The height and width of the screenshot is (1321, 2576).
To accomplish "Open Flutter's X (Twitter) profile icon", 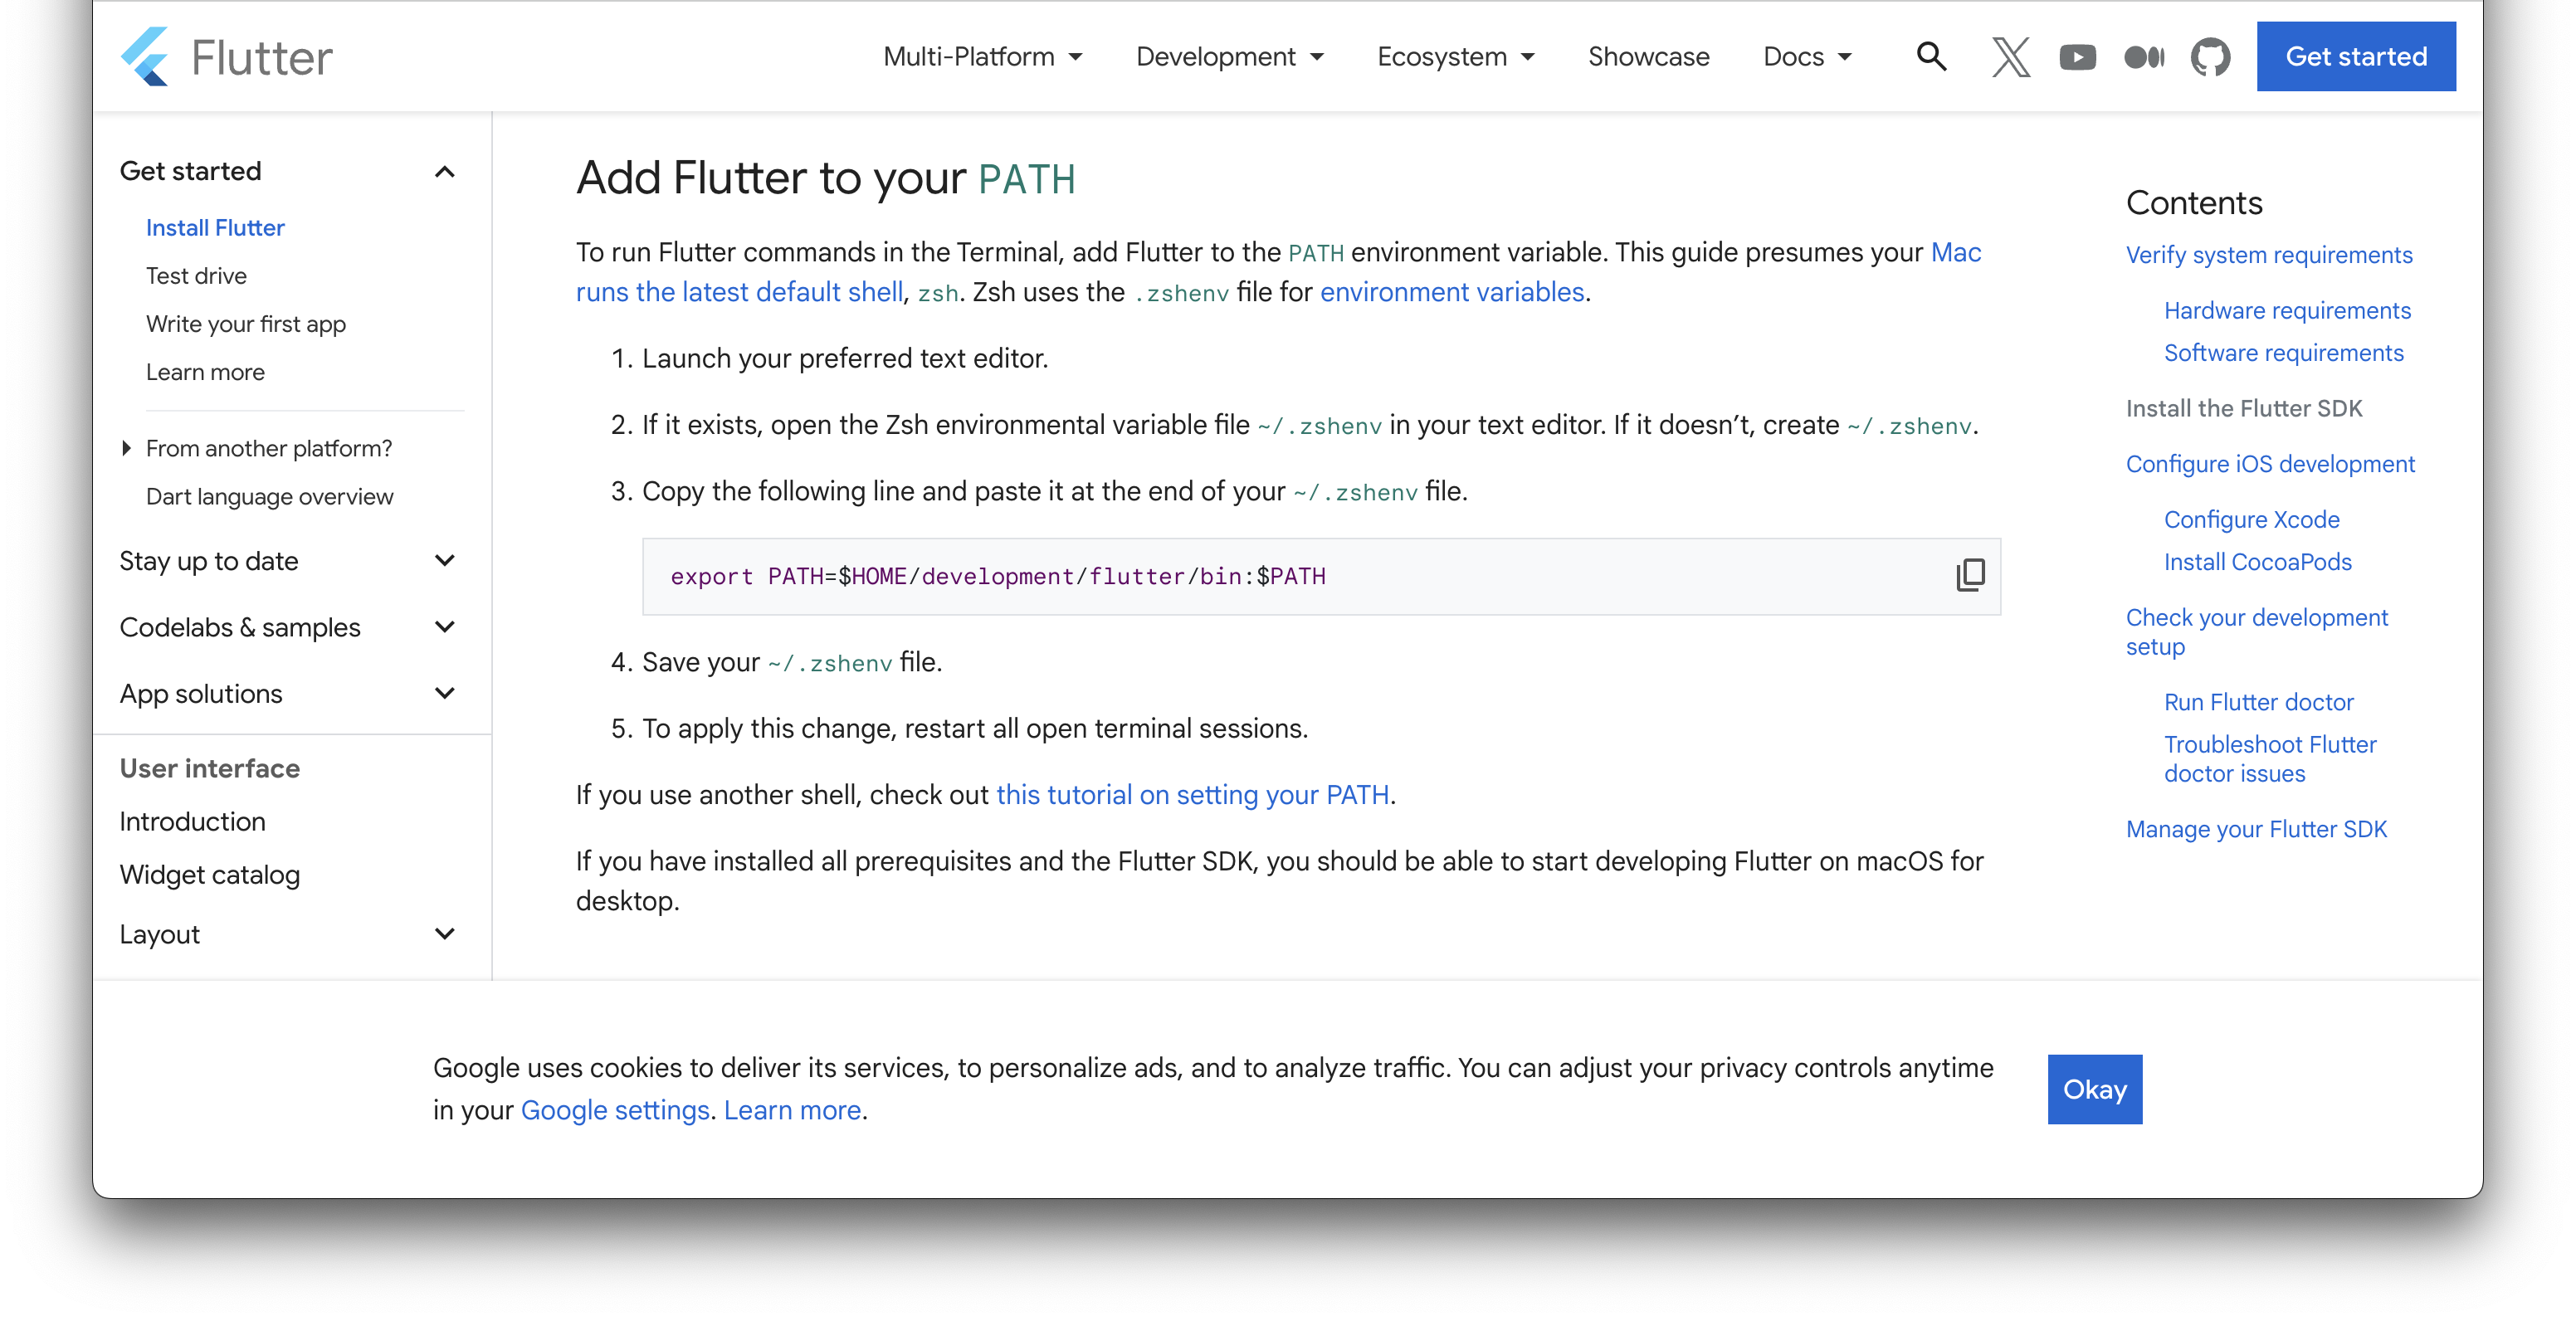I will (2010, 57).
